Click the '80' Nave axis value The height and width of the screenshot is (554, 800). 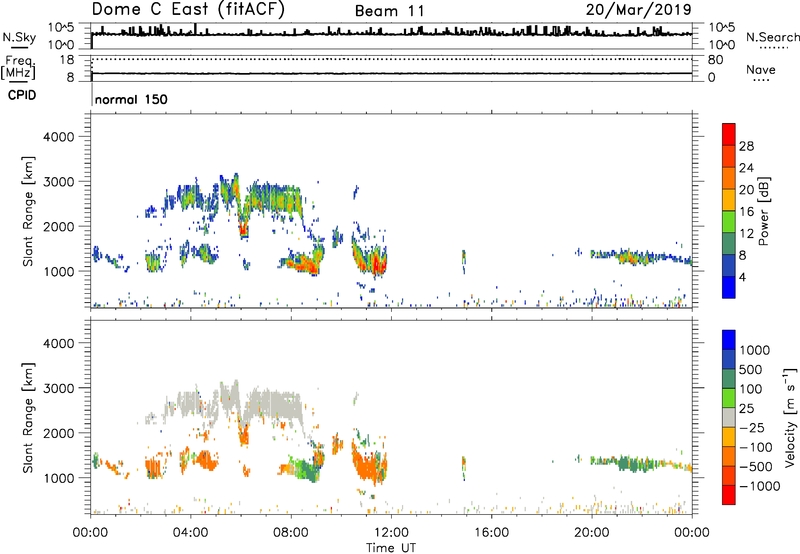point(715,60)
